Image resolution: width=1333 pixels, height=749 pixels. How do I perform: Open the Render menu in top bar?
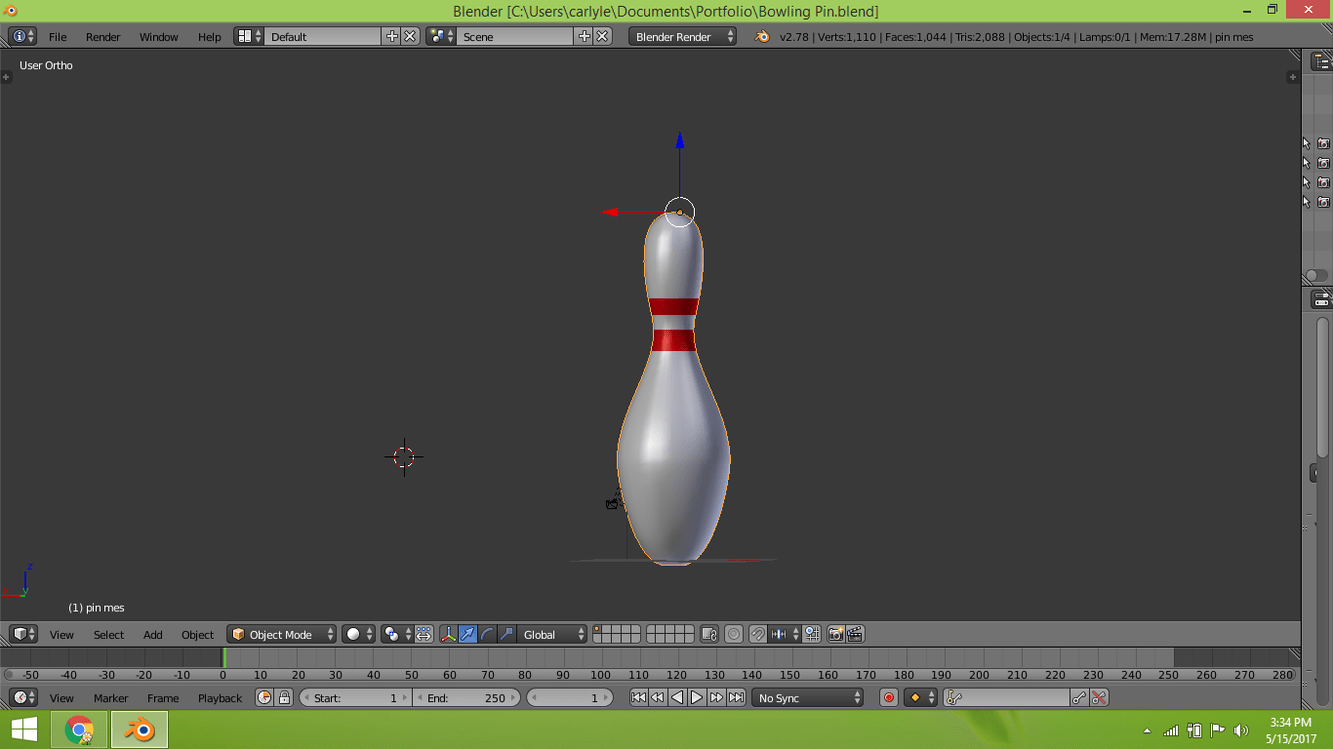click(102, 37)
